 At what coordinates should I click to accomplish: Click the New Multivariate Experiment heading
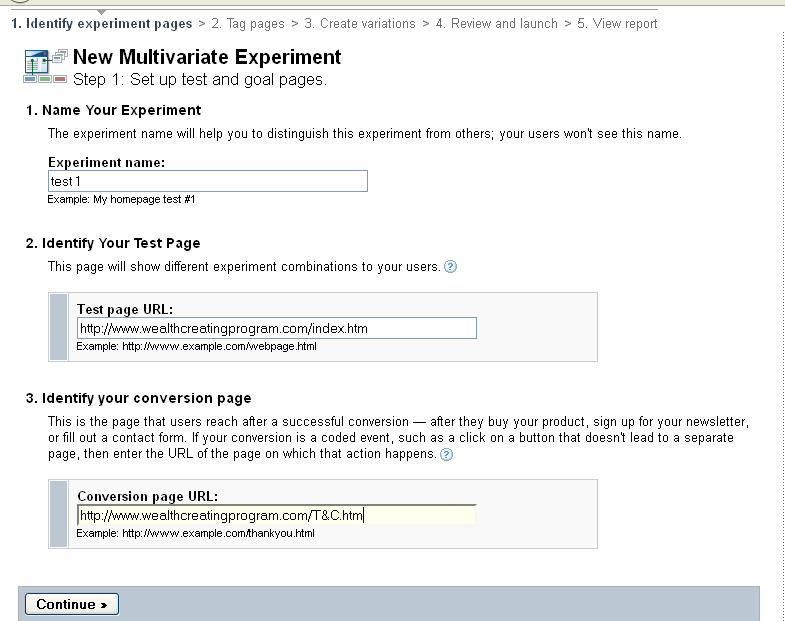point(207,57)
